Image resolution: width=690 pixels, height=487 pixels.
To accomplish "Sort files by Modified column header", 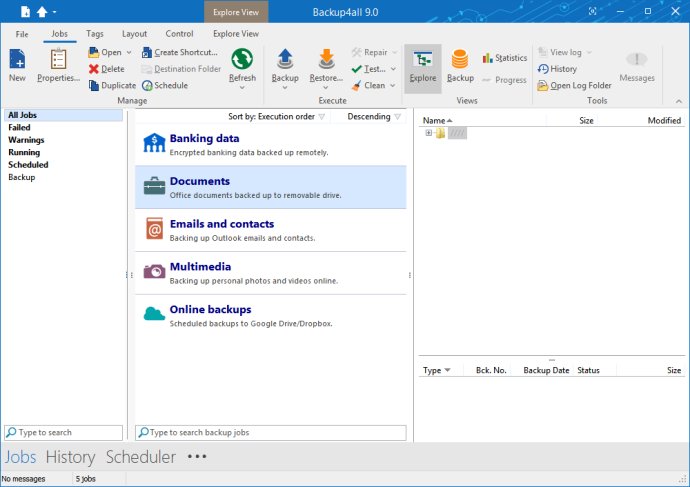I will tap(664, 121).
